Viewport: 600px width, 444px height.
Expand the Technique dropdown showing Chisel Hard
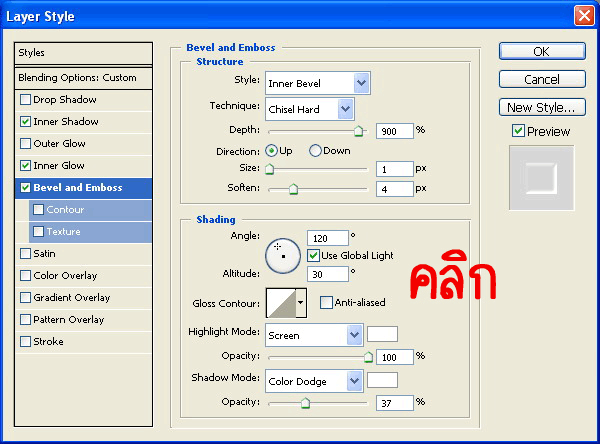pos(310,109)
